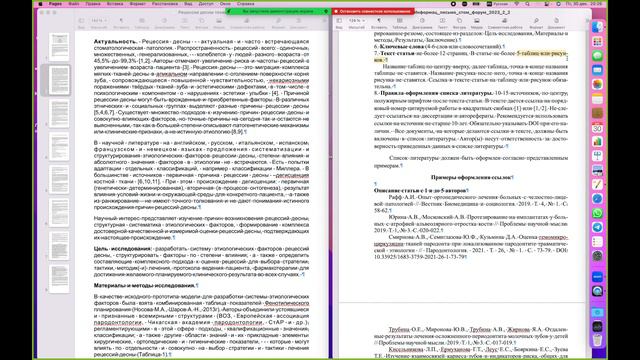The height and width of the screenshot is (360, 640).
Task: Select fourth page thumbnail in left sidebar
Action: click(x=60, y=147)
